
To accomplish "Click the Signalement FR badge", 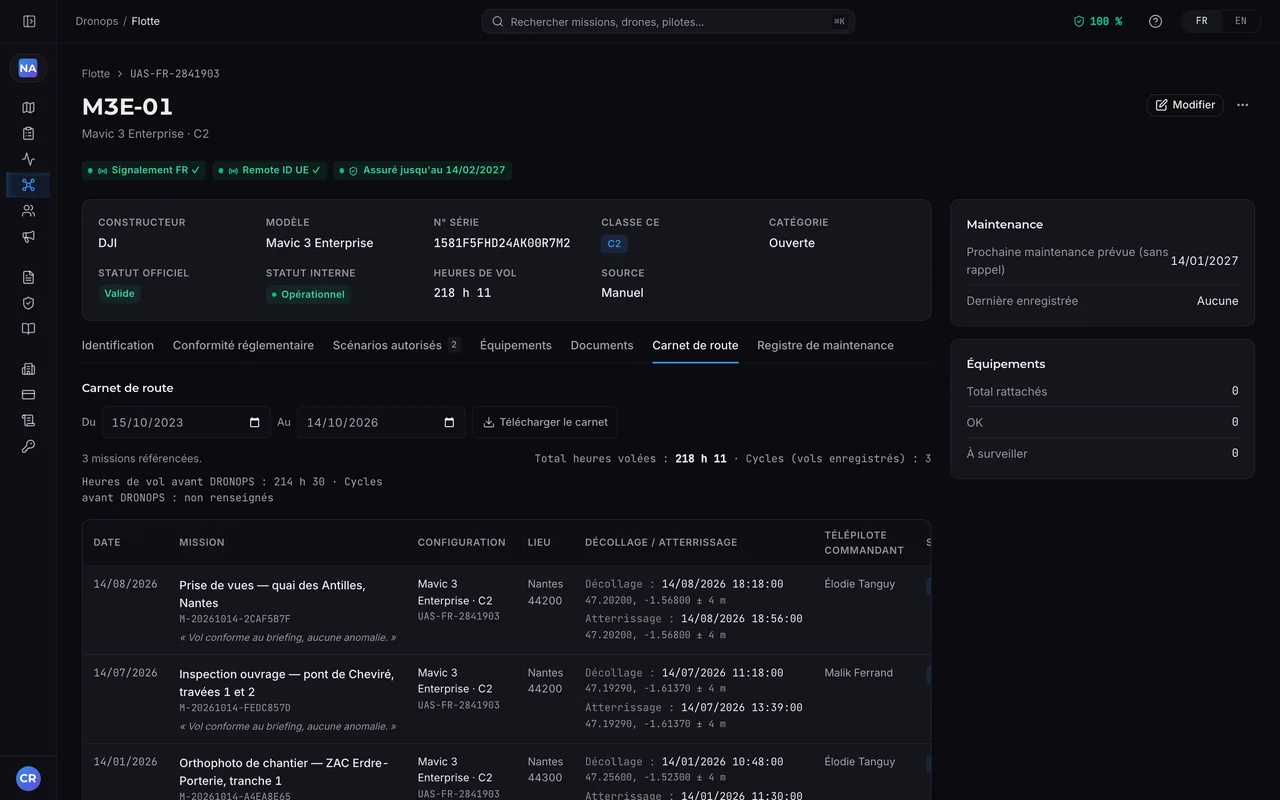I will tap(144, 170).
